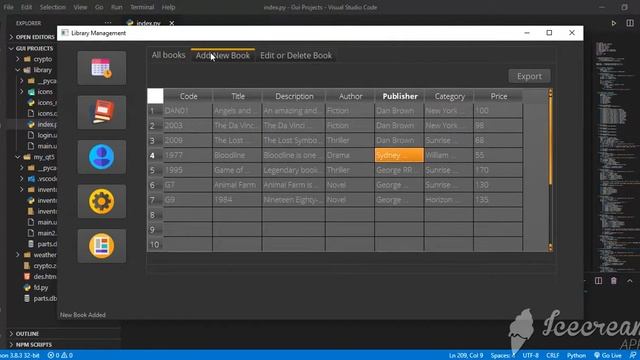Click the Code column header
Screen dimensions: 640x360
188,96
